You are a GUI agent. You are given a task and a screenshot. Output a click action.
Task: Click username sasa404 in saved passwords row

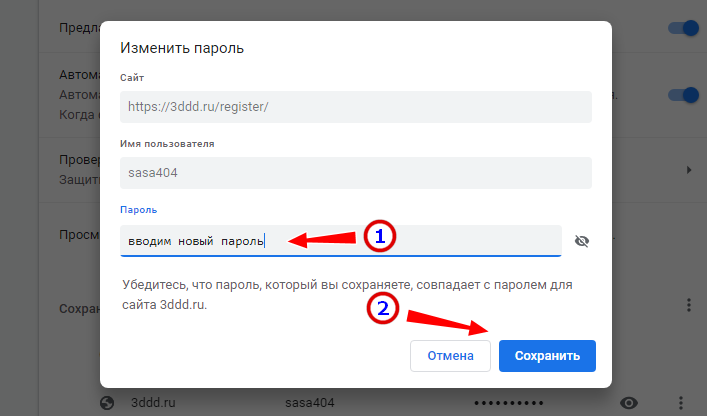[x=310, y=402]
